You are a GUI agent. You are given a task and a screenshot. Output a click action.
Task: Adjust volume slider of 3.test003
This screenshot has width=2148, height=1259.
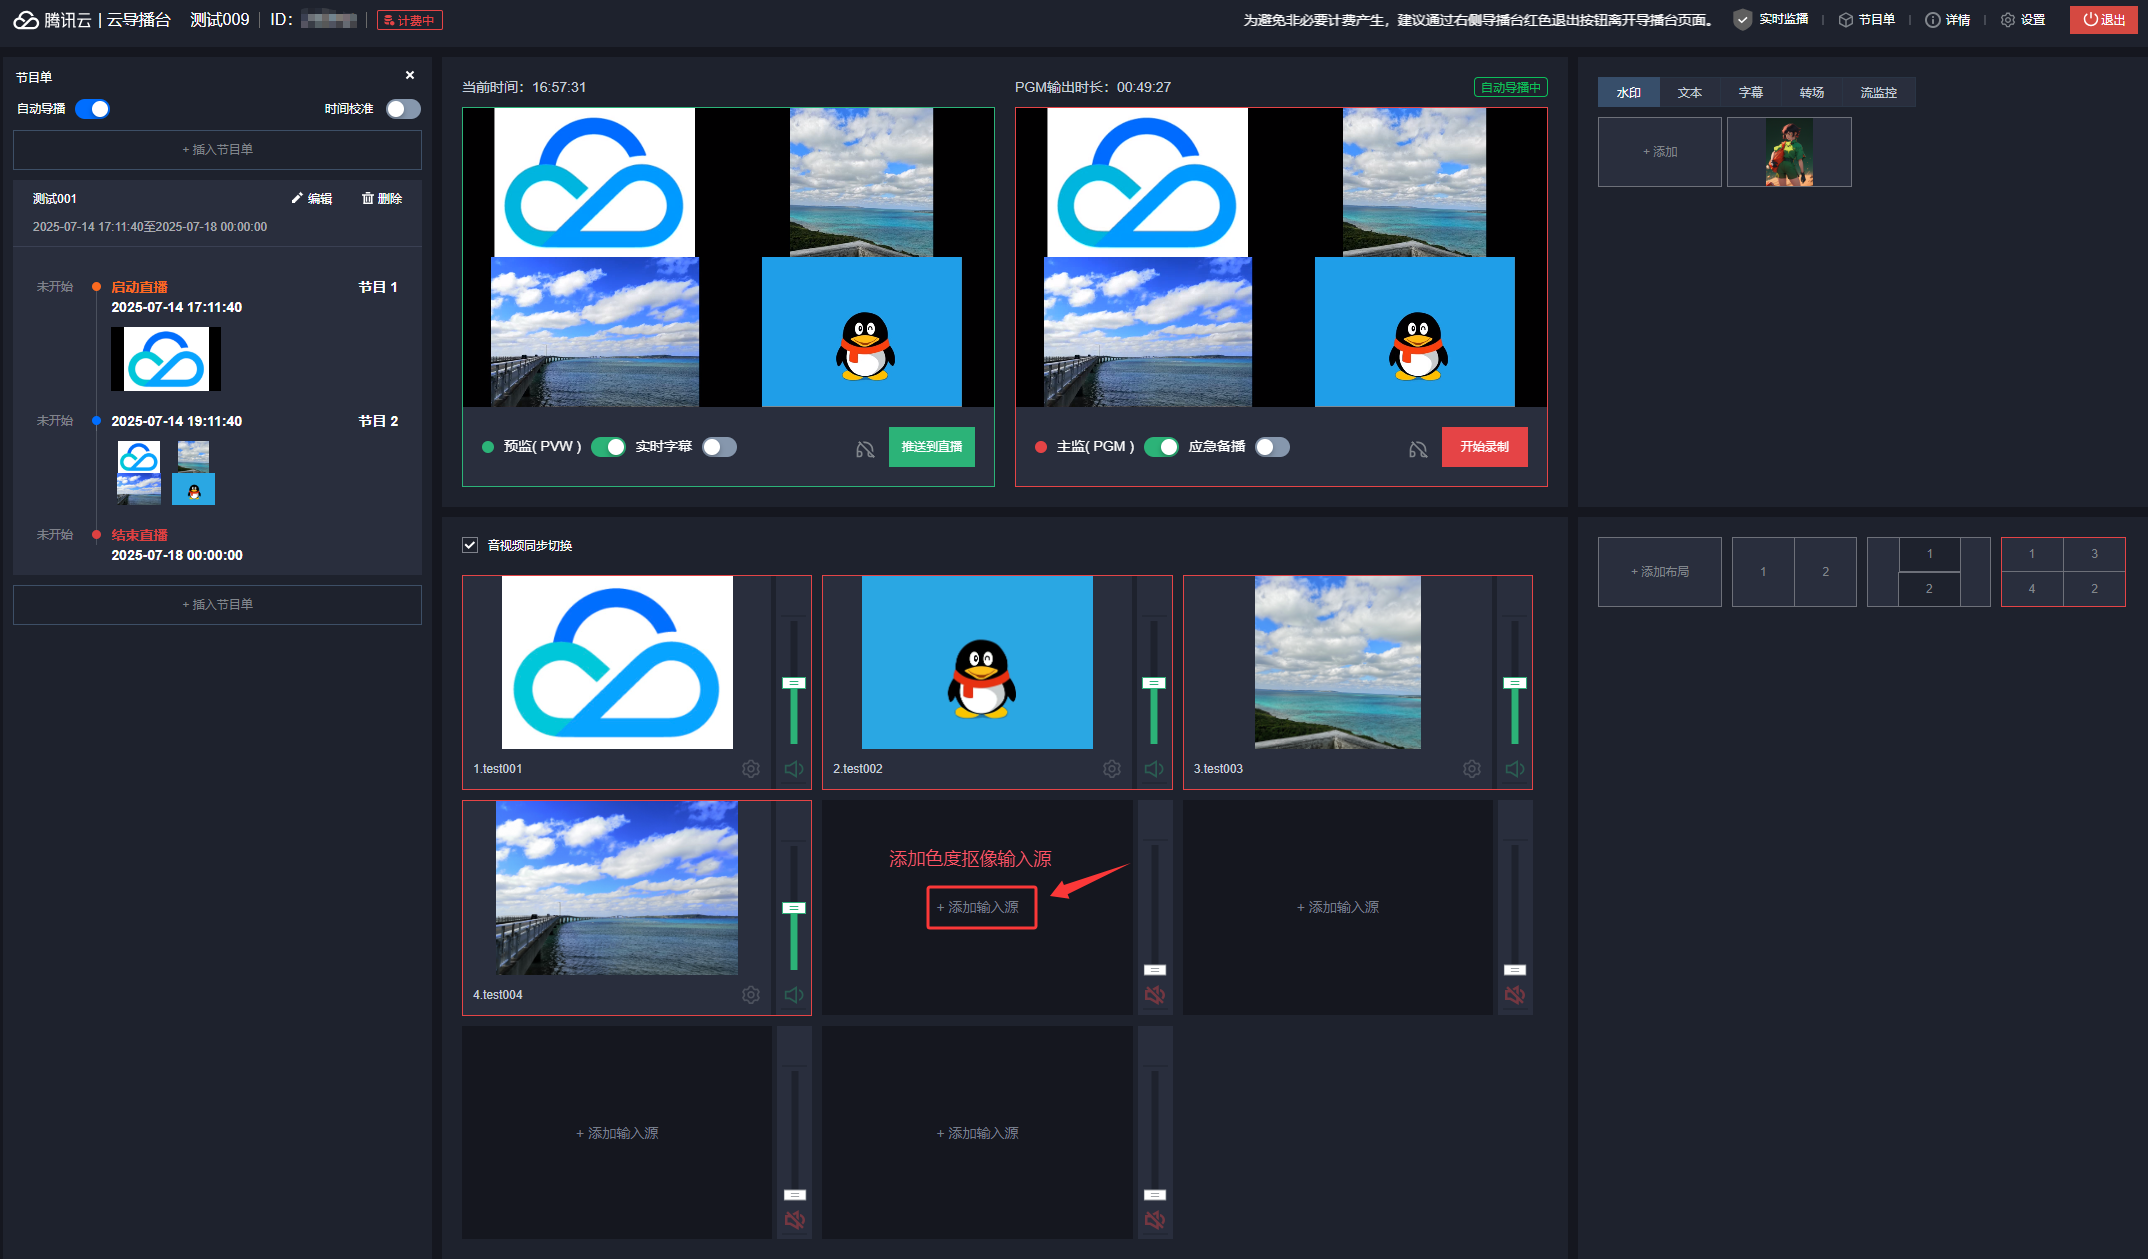(x=1515, y=683)
